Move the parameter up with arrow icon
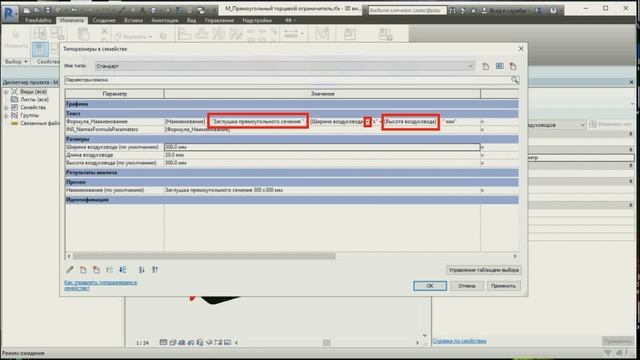Viewport: 640px width, 360px height. click(x=109, y=269)
